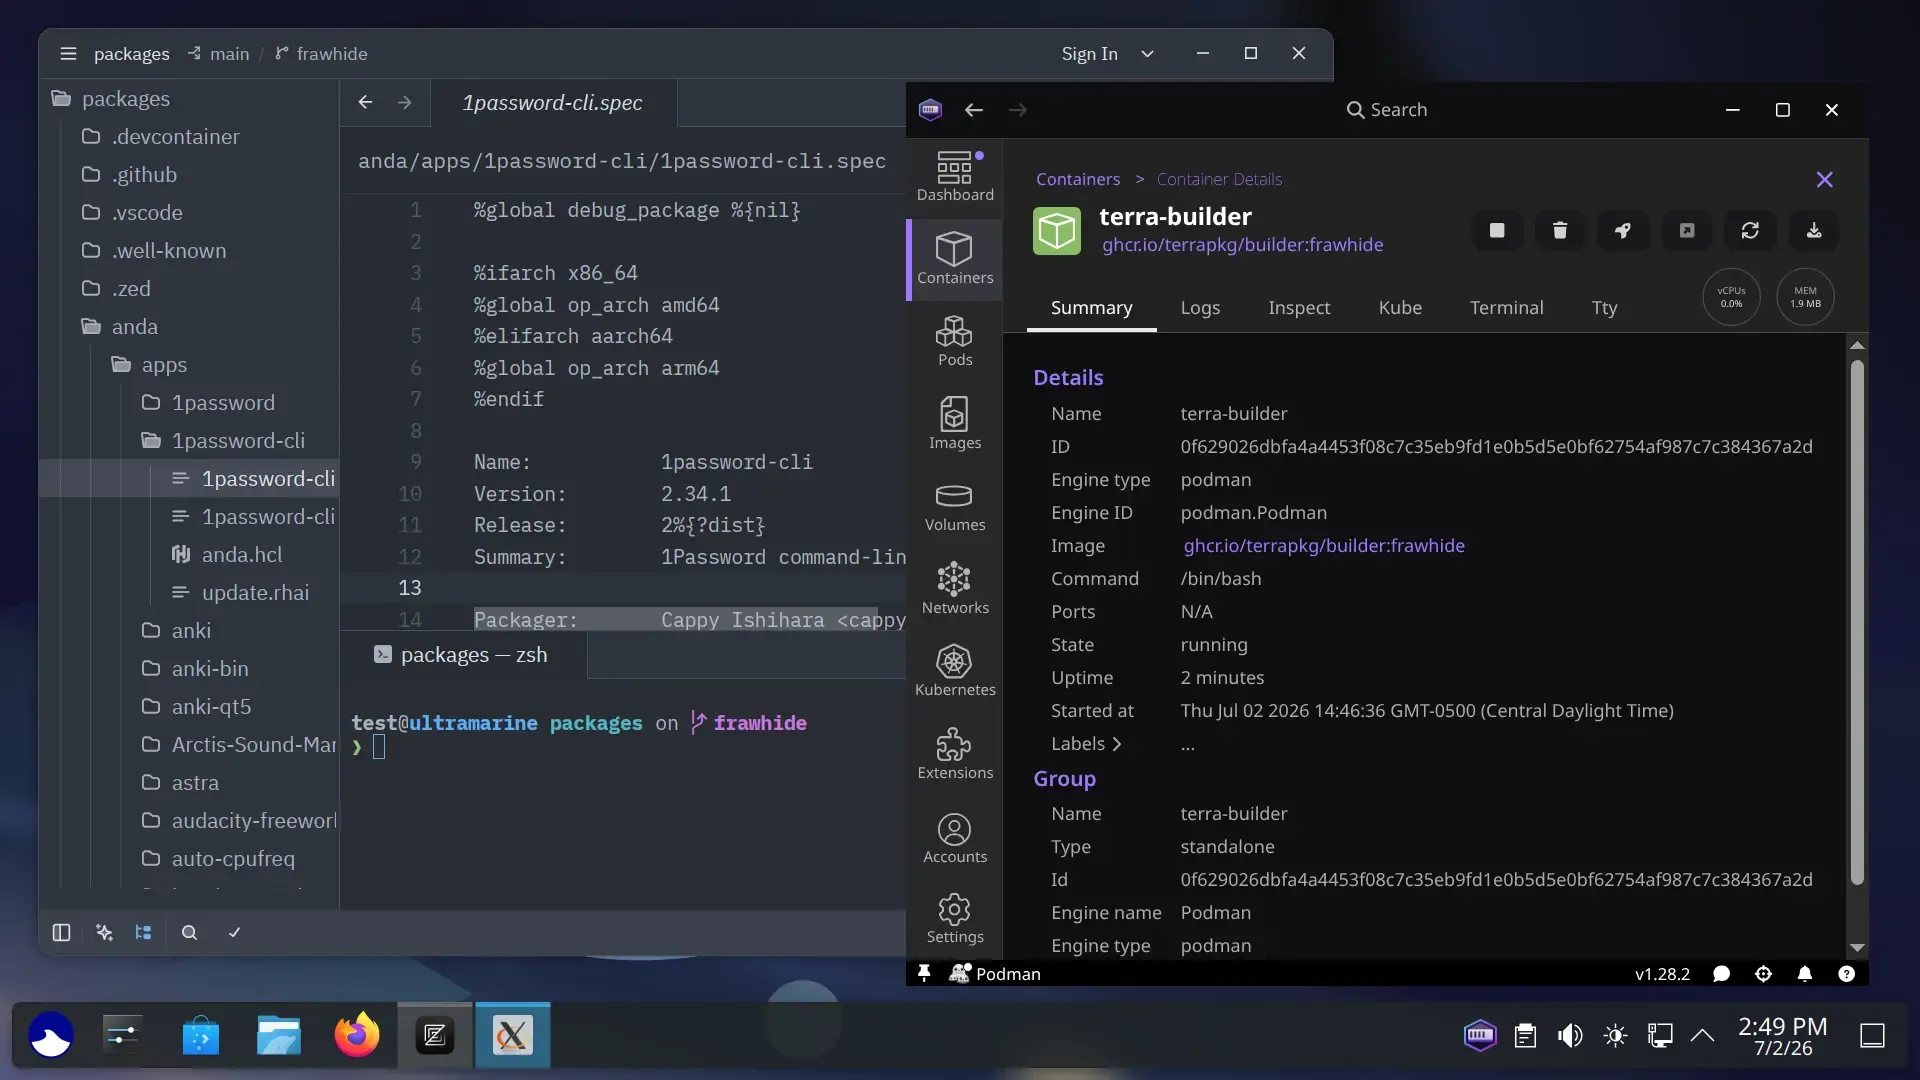Image resolution: width=1920 pixels, height=1080 pixels.
Task: Toggle the project panel tree icon in Zed
Action: pyautogui.click(x=144, y=932)
